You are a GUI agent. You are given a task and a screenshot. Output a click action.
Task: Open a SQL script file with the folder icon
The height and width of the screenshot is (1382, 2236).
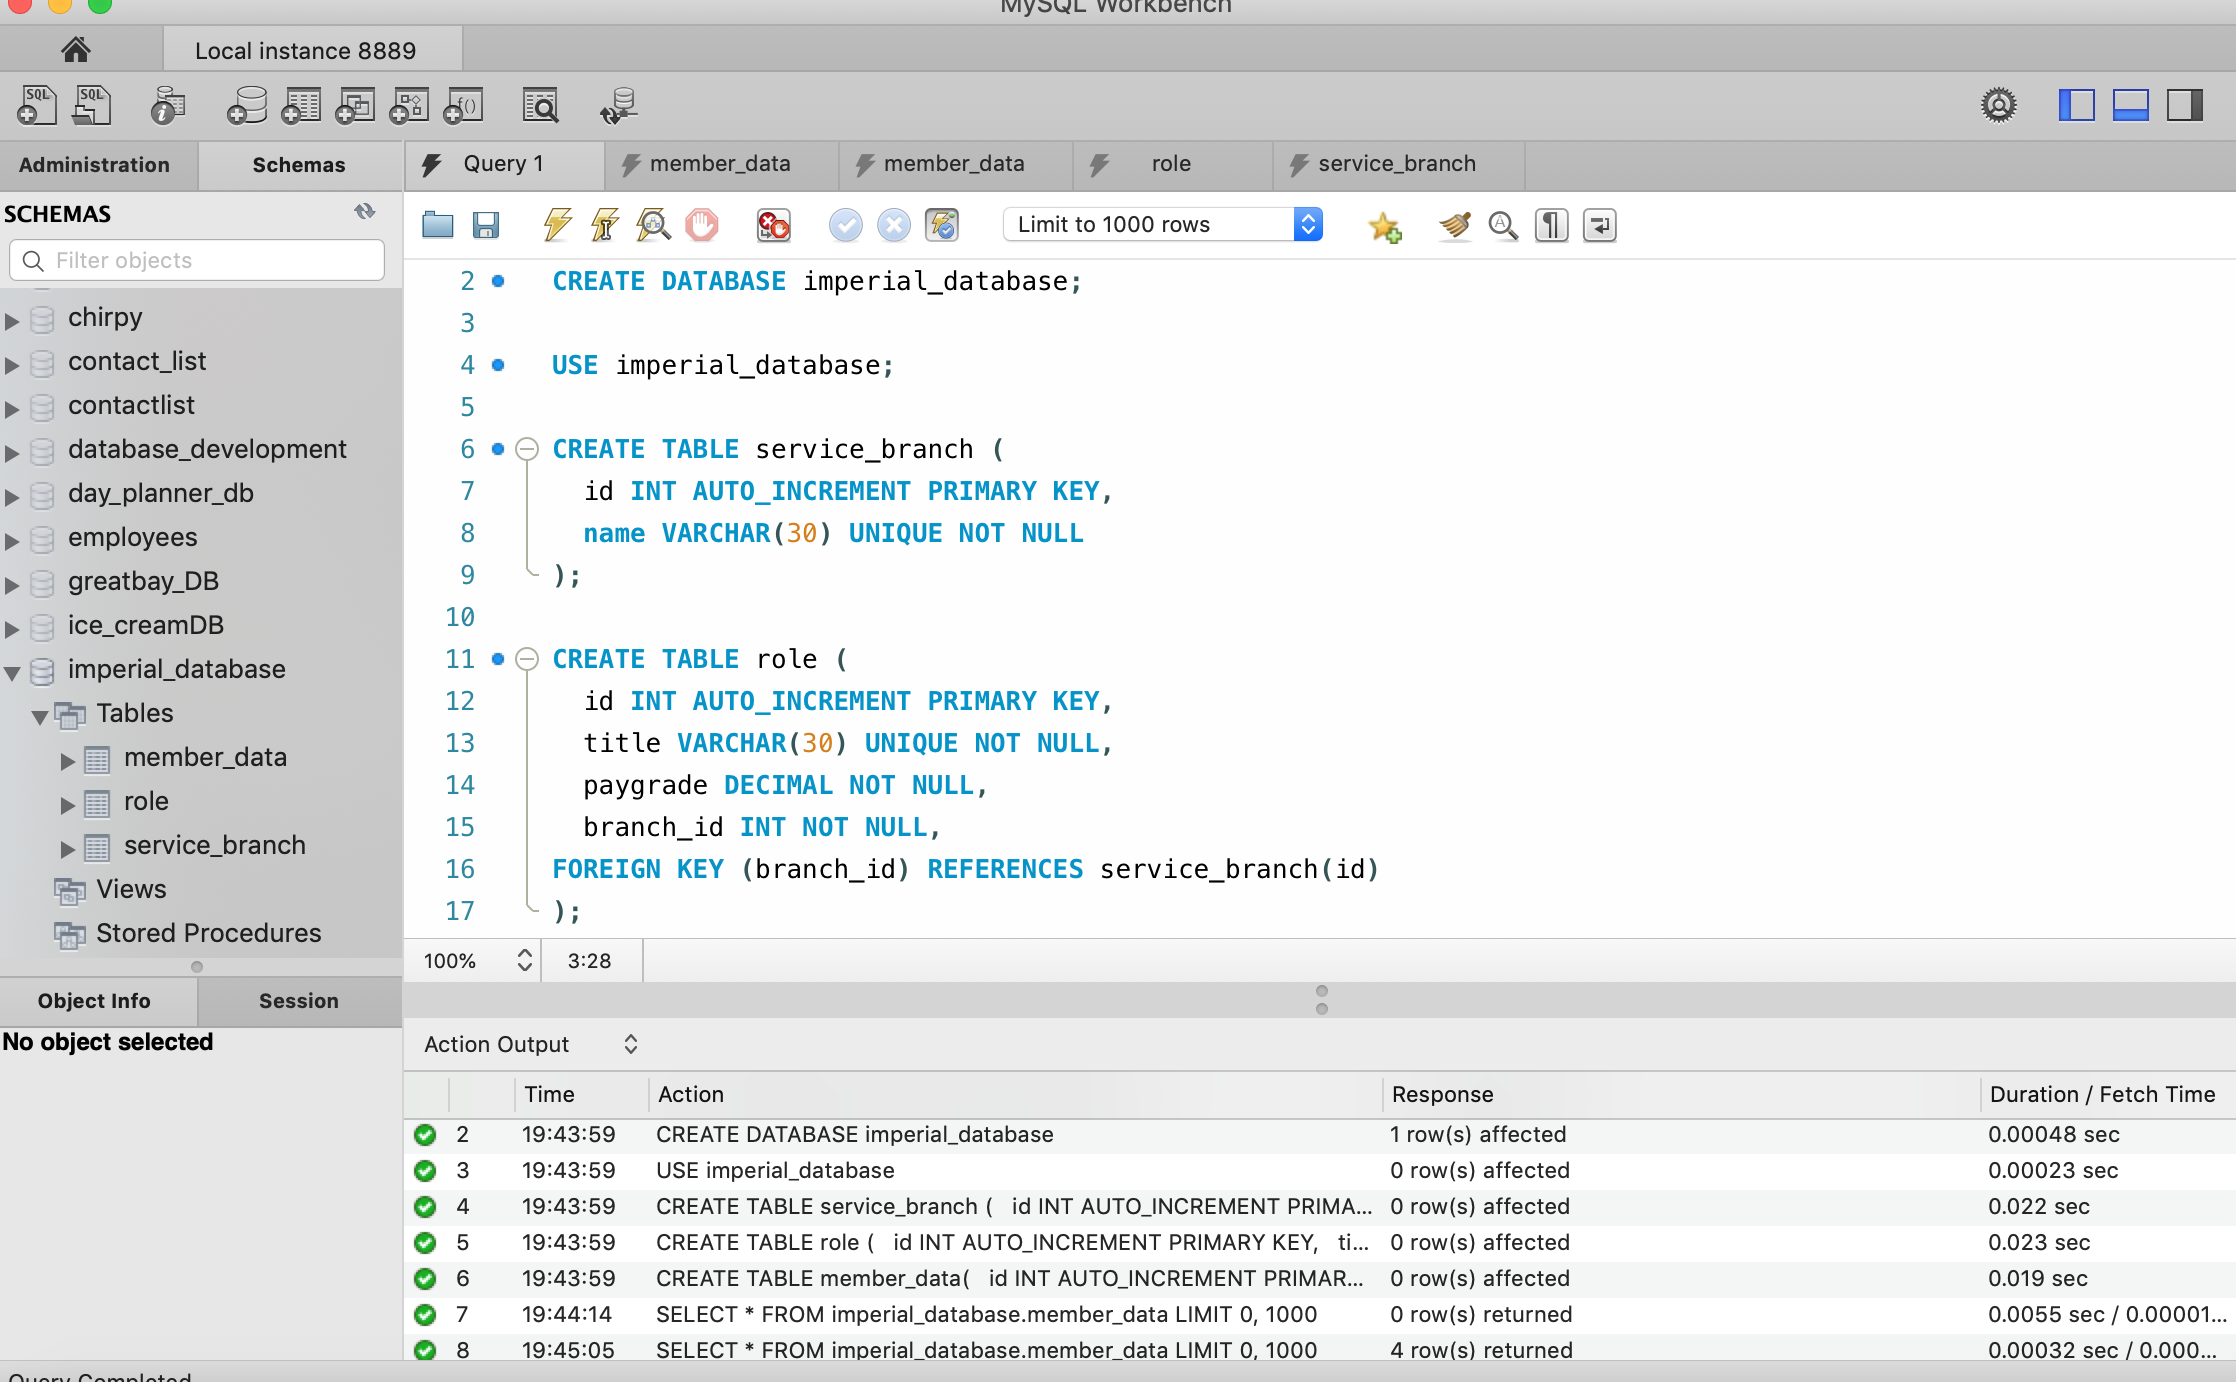tap(437, 225)
